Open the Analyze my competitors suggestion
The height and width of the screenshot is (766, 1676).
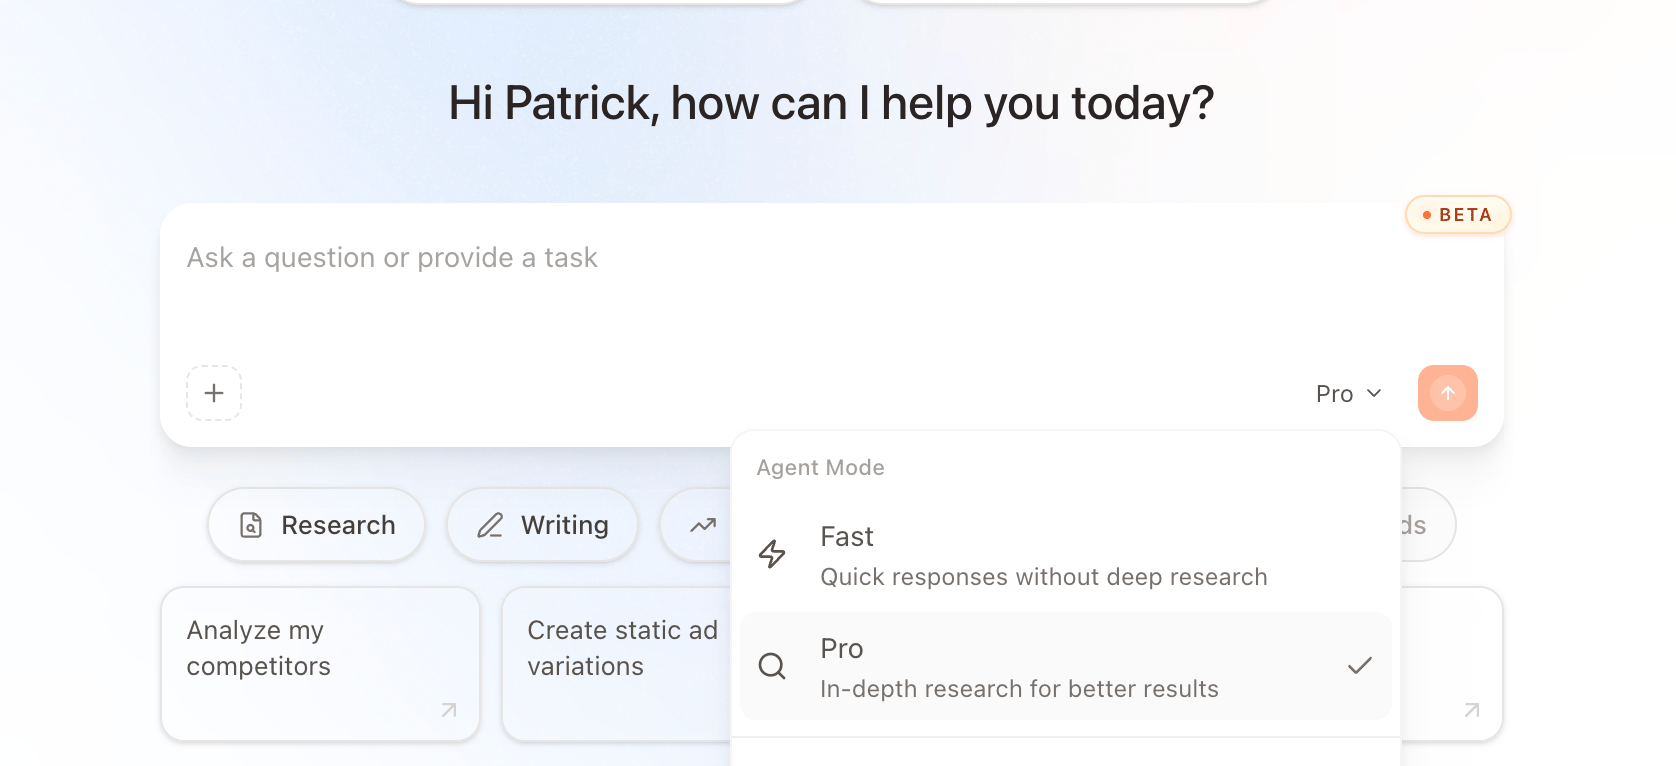[x=321, y=664]
